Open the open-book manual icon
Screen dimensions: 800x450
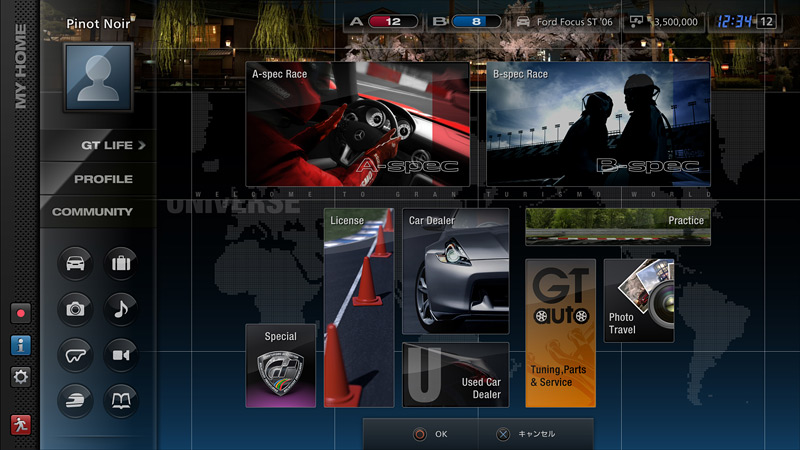(121, 400)
